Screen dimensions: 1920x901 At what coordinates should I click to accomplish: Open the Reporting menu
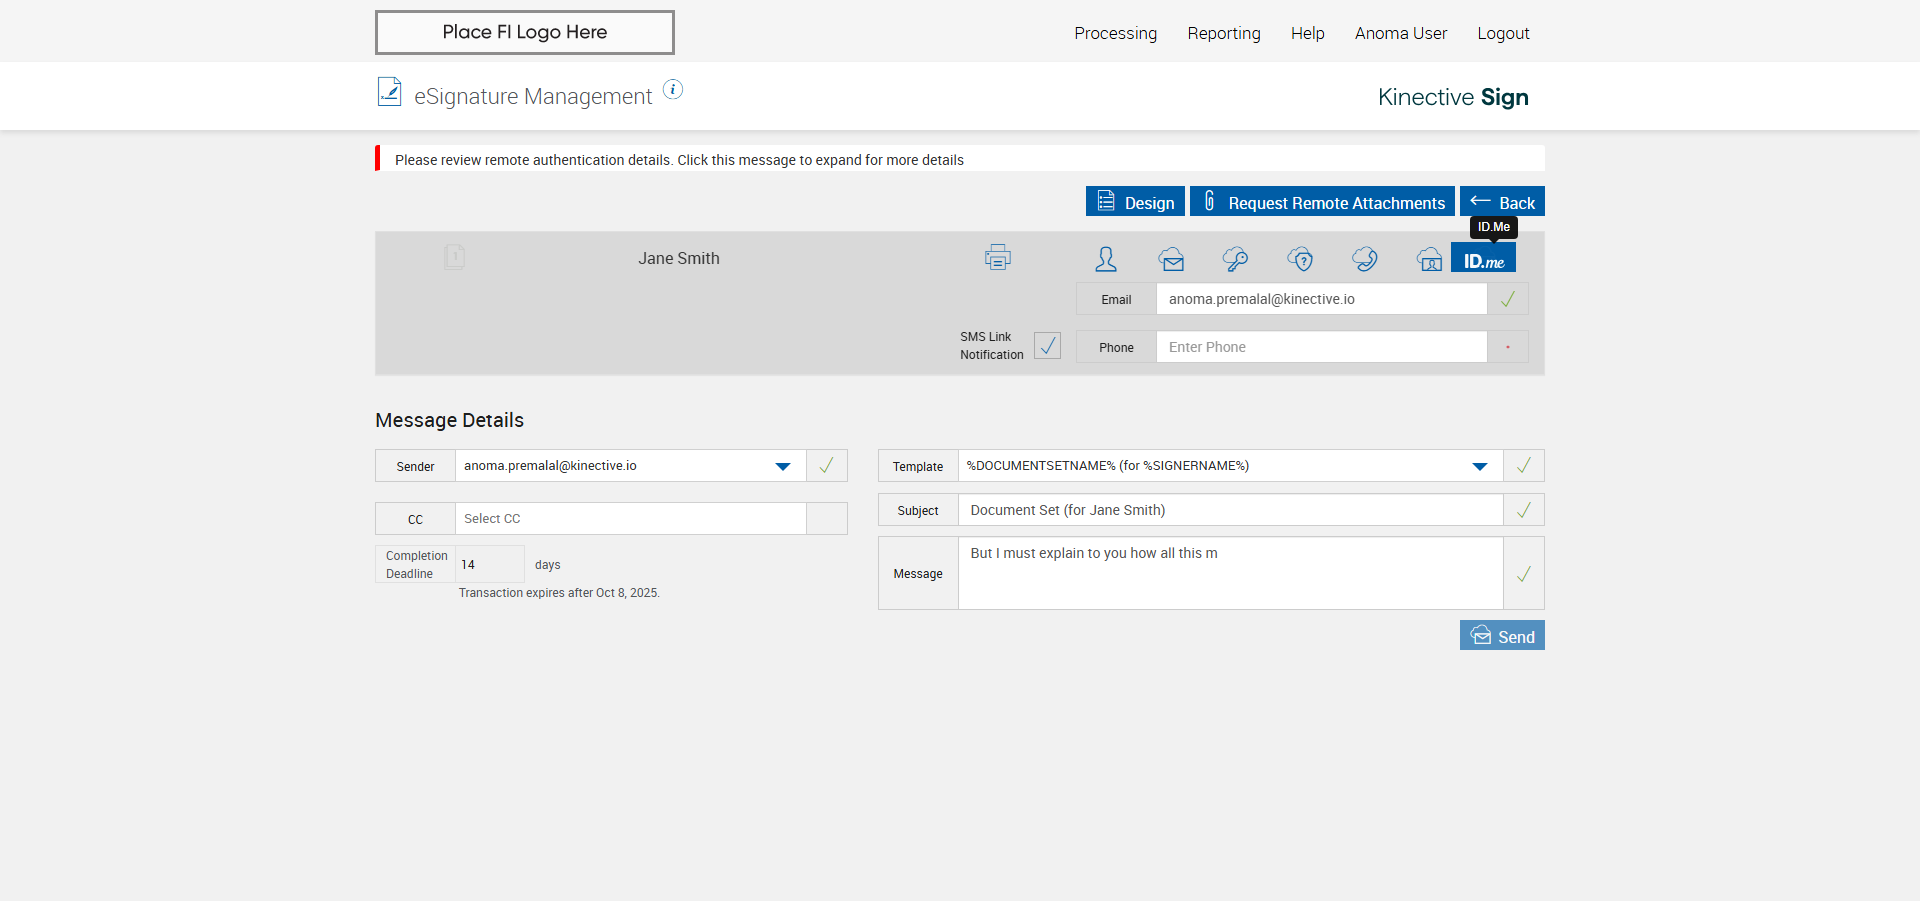pos(1223,33)
